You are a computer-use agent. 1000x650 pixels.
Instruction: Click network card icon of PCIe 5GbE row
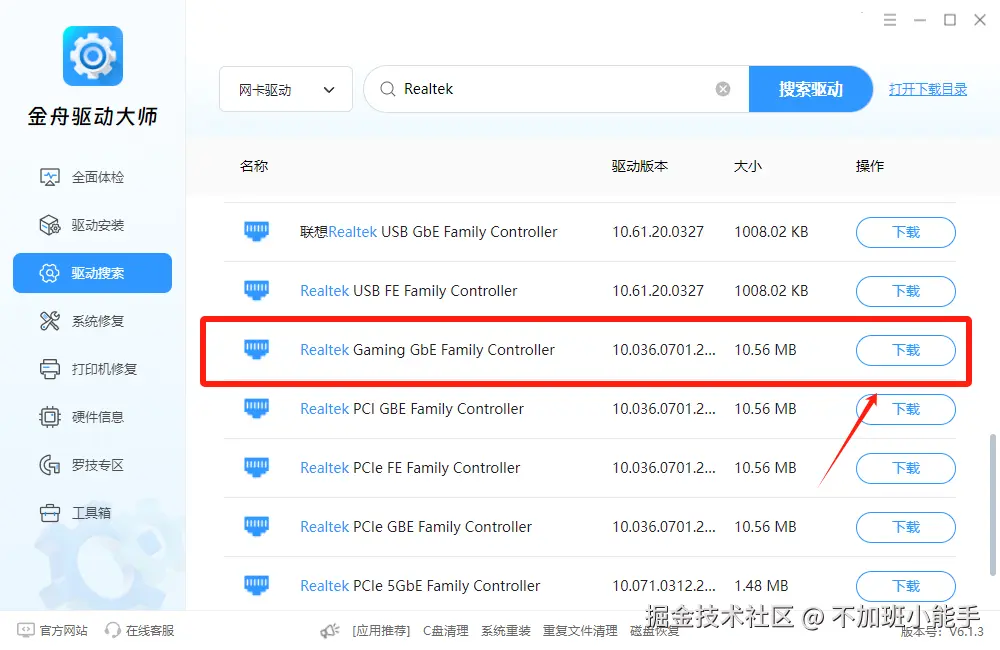[256, 585]
